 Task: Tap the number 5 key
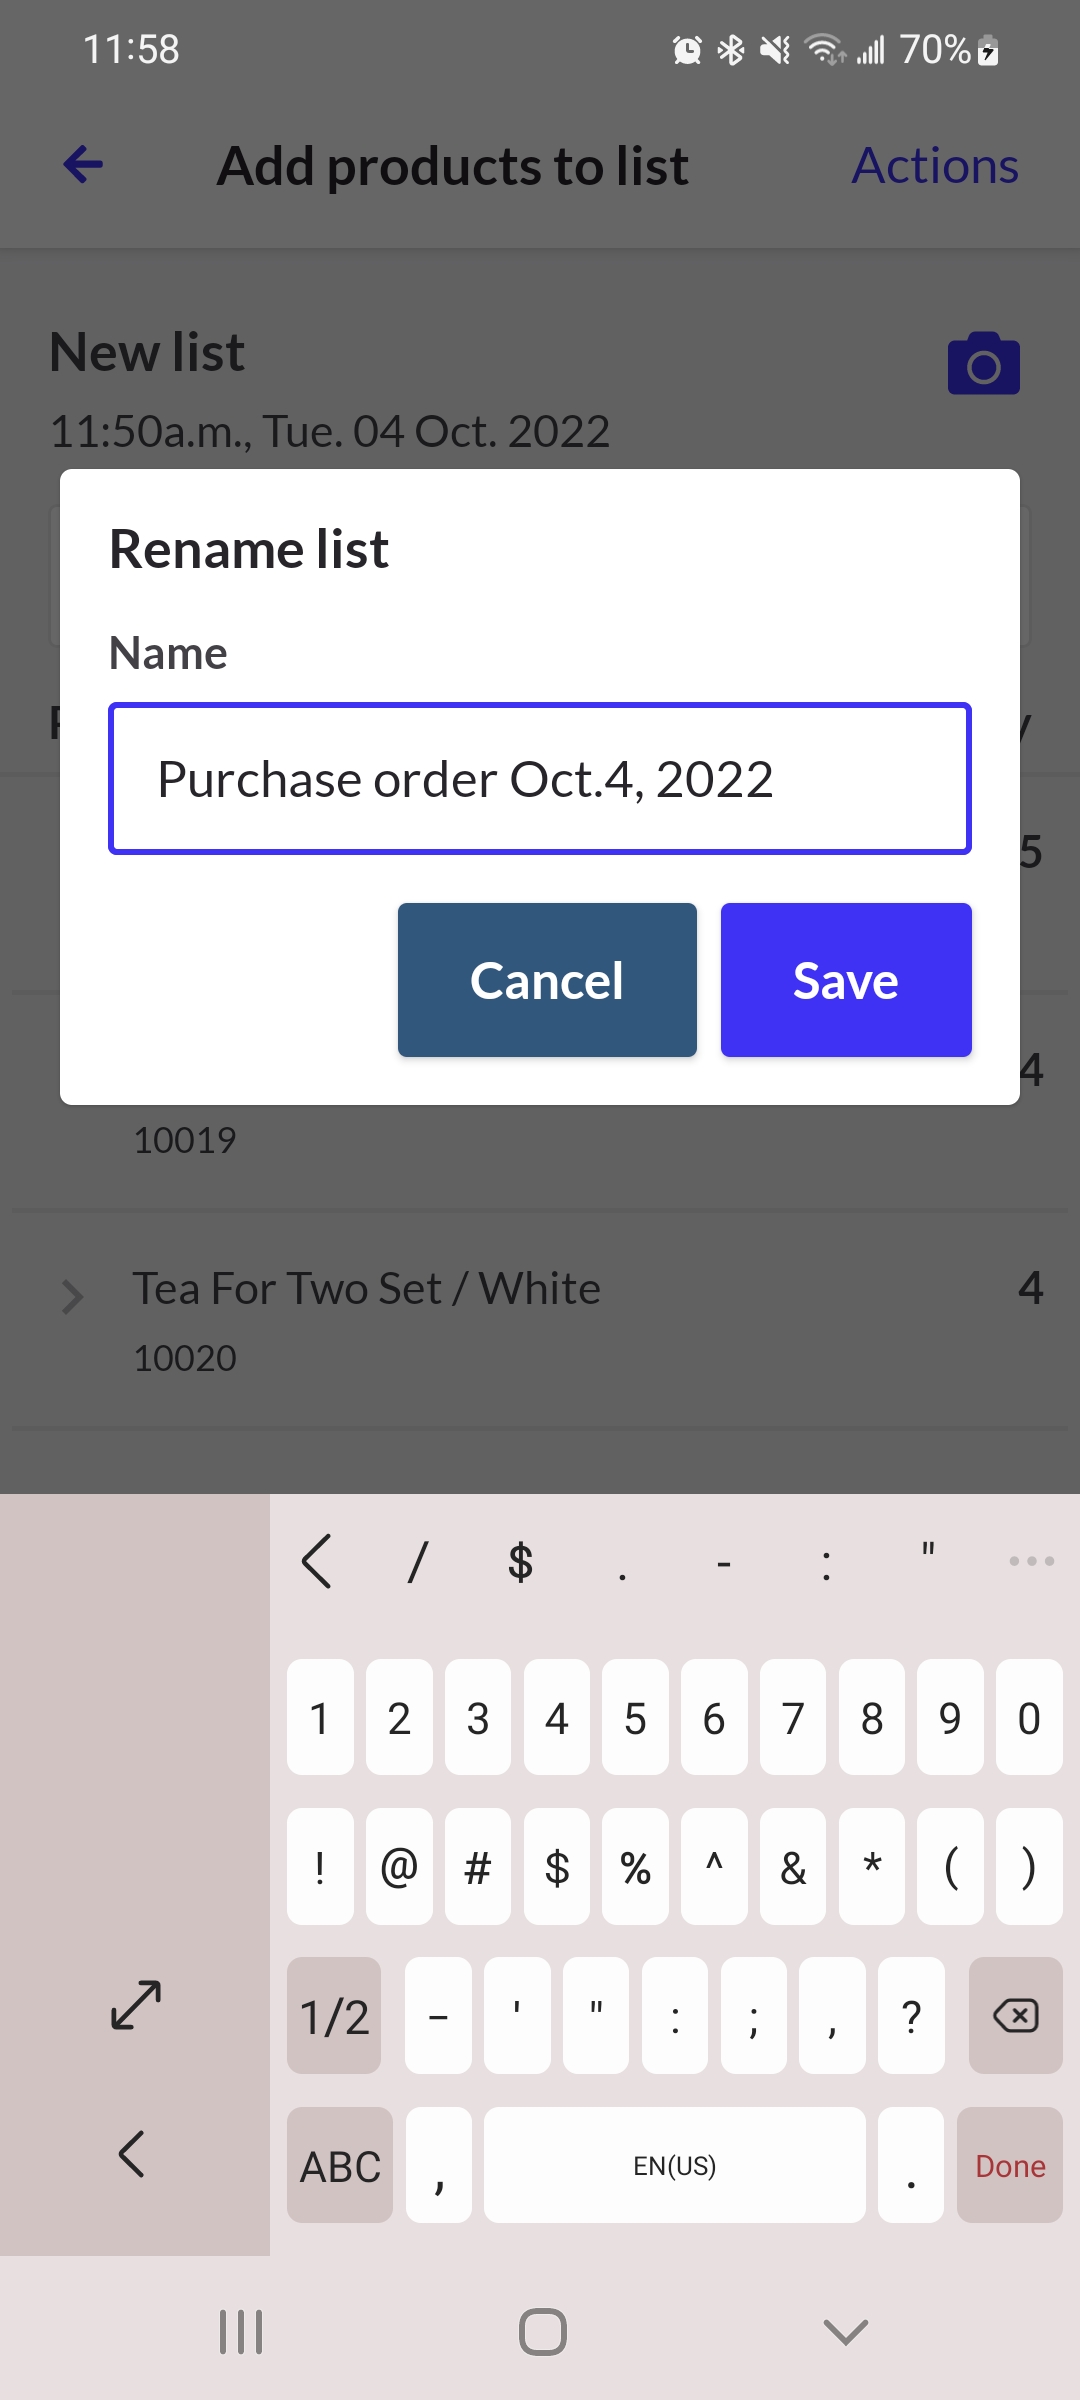coord(635,1718)
